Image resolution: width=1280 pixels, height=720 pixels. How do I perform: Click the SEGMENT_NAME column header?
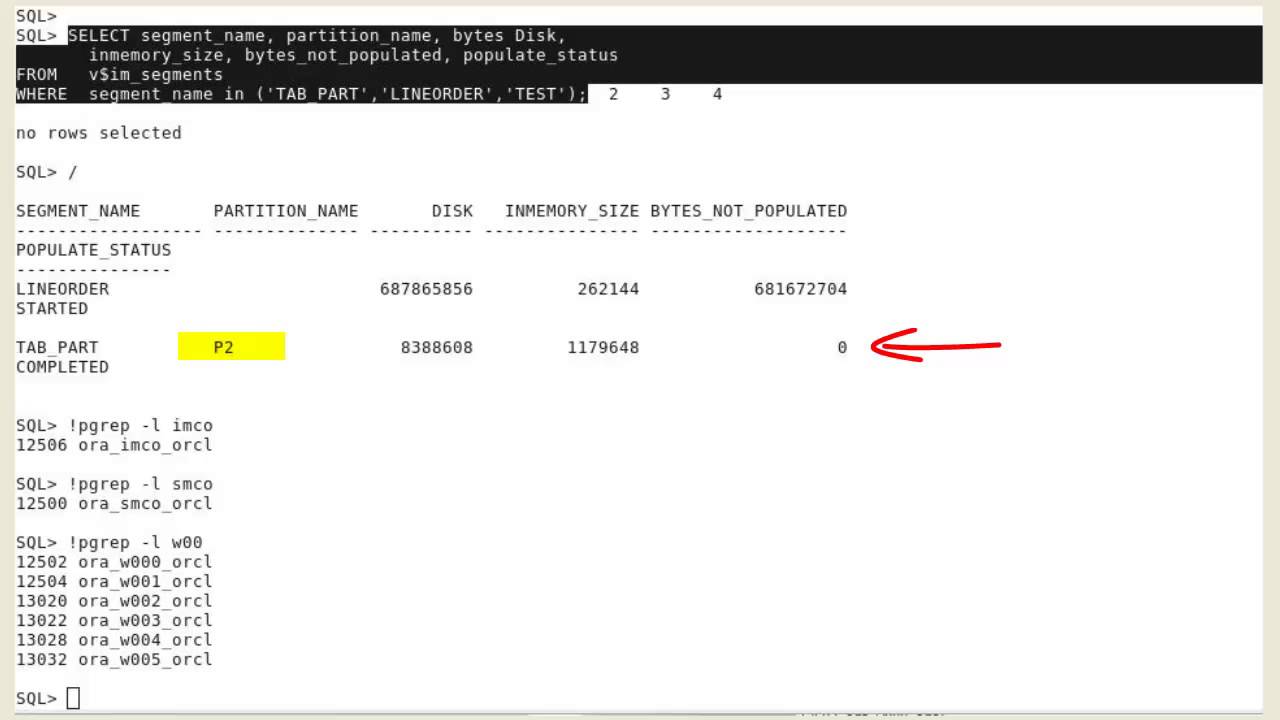coord(78,211)
